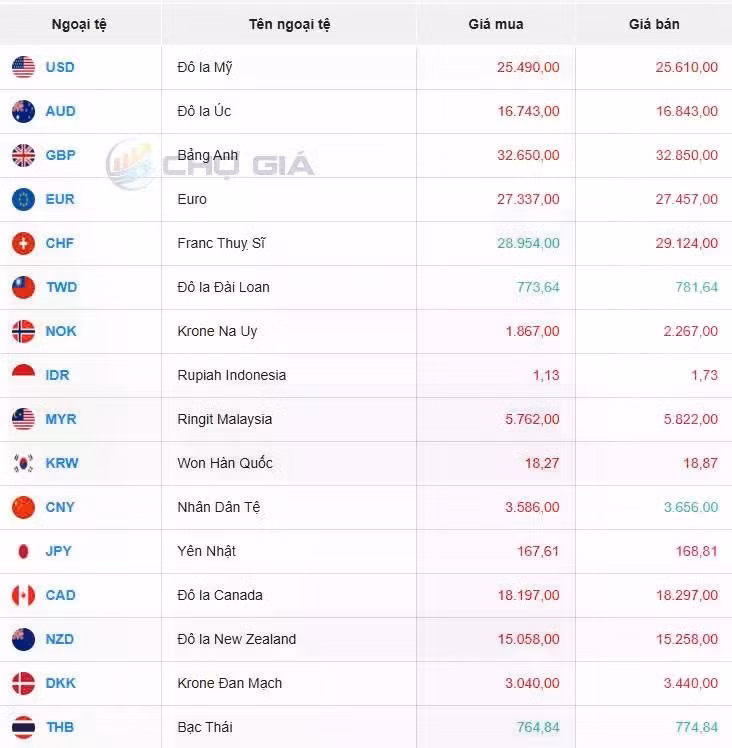Click the Swiss flag icon
Image resolution: width=732 pixels, height=748 pixels.
[x=23, y=243]
